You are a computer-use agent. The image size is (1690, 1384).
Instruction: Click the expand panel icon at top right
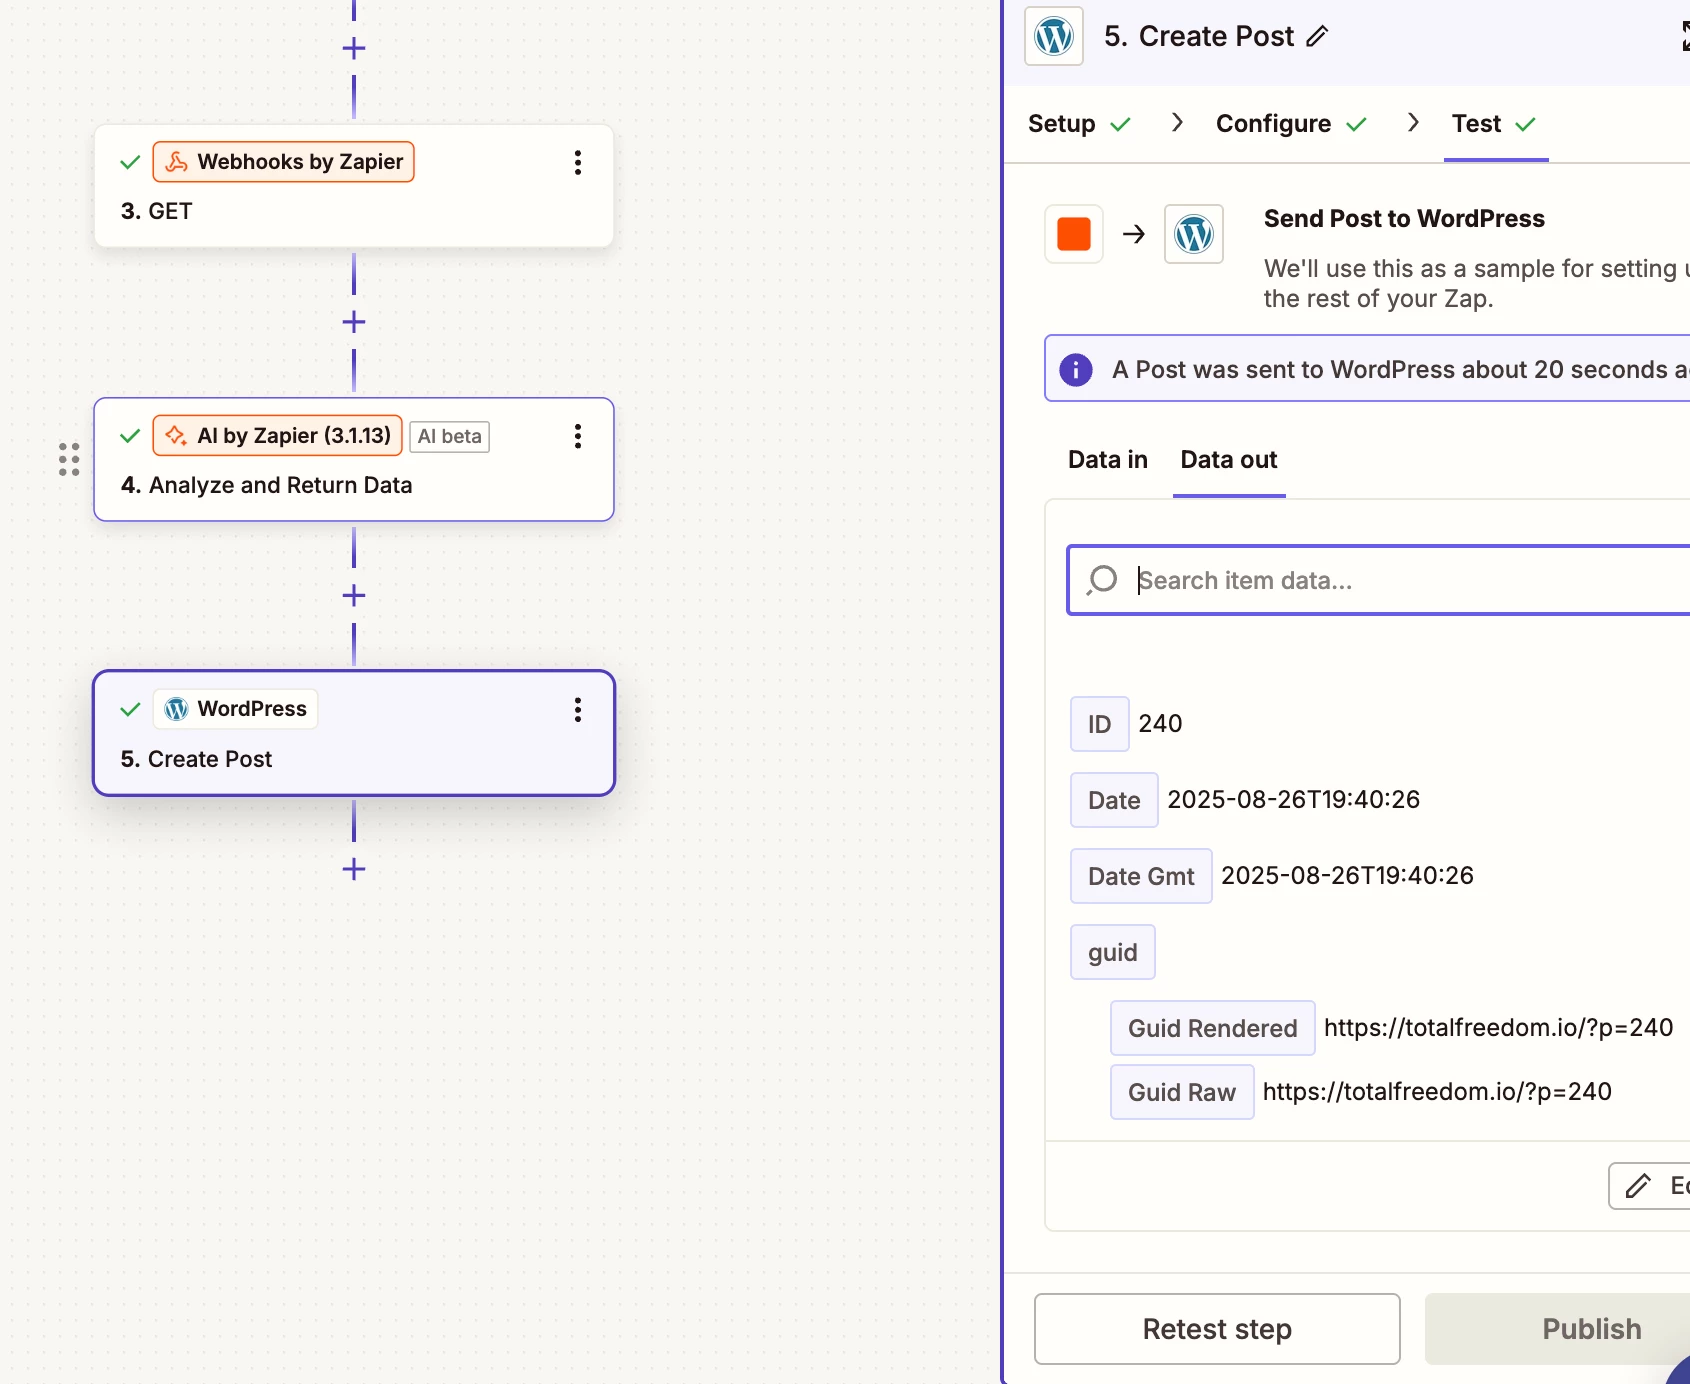[1684, 37]
